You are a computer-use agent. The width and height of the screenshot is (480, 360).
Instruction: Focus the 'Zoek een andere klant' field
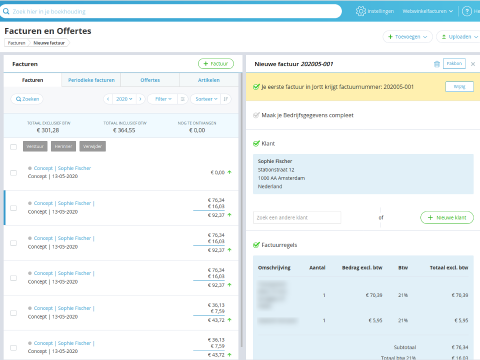coord(297,218)
